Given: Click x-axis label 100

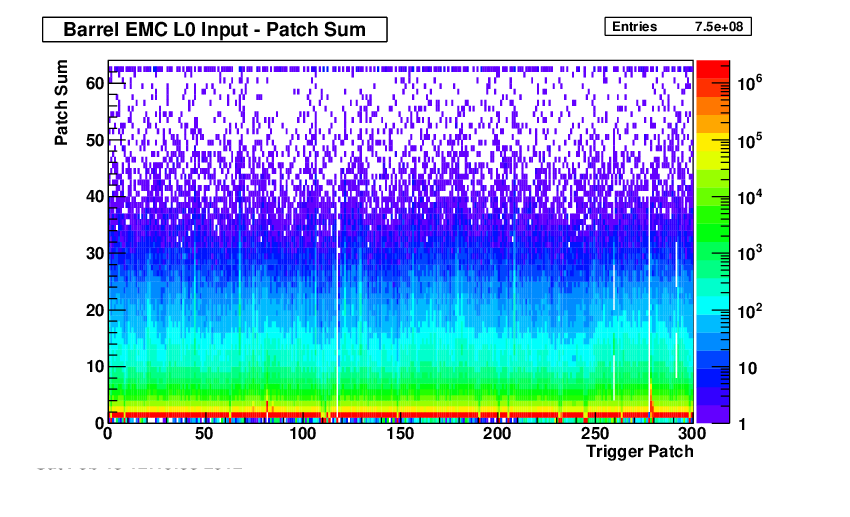Looking at the screenshot, I should pyautogui.click(x=302, y=434).
